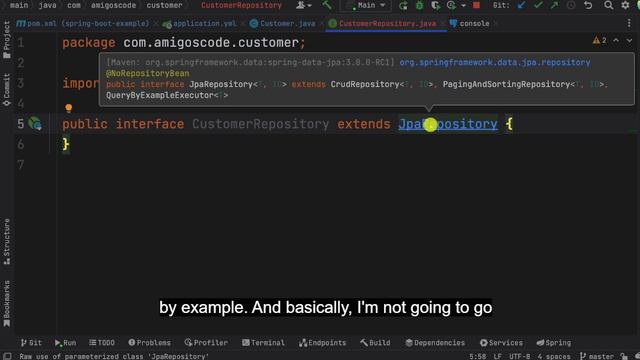Open Search Everywhere magnifier icon
Screen dimensions: 640x360
click(x=609, y=5)
